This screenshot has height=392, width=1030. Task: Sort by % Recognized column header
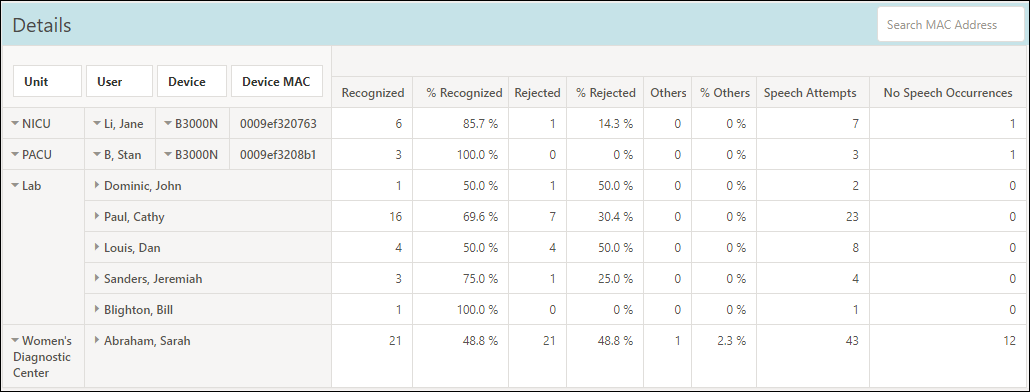pos(464,93)
